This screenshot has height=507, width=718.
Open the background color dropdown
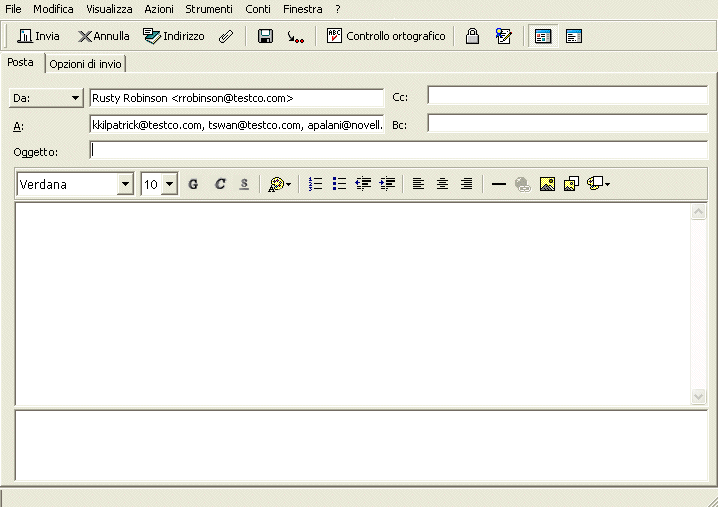[x=598, y=184]
